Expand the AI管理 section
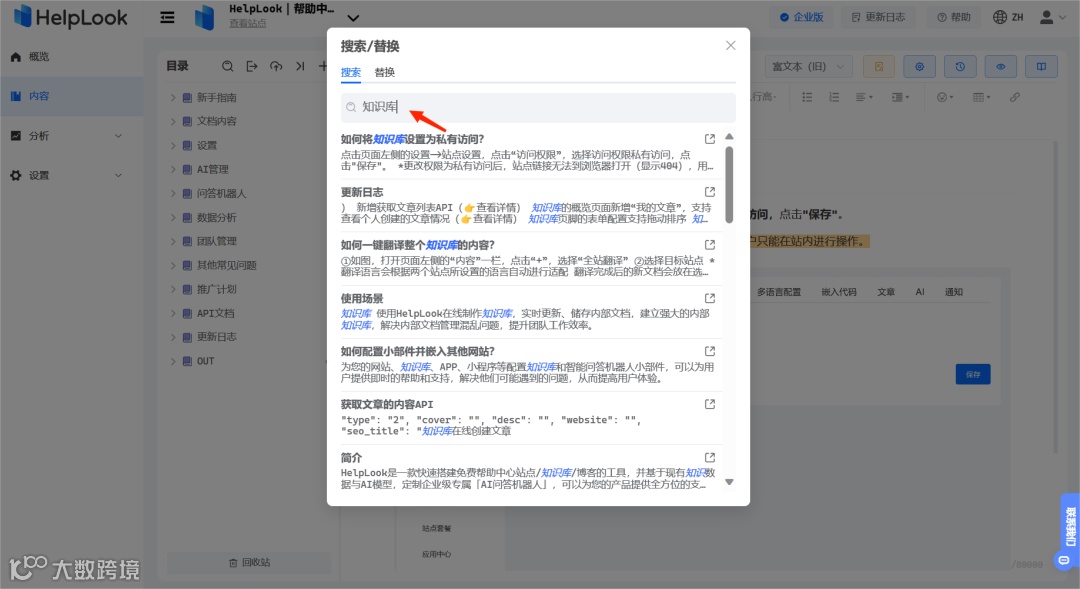This screenshot has height=589, width=1080. [175, 169]
